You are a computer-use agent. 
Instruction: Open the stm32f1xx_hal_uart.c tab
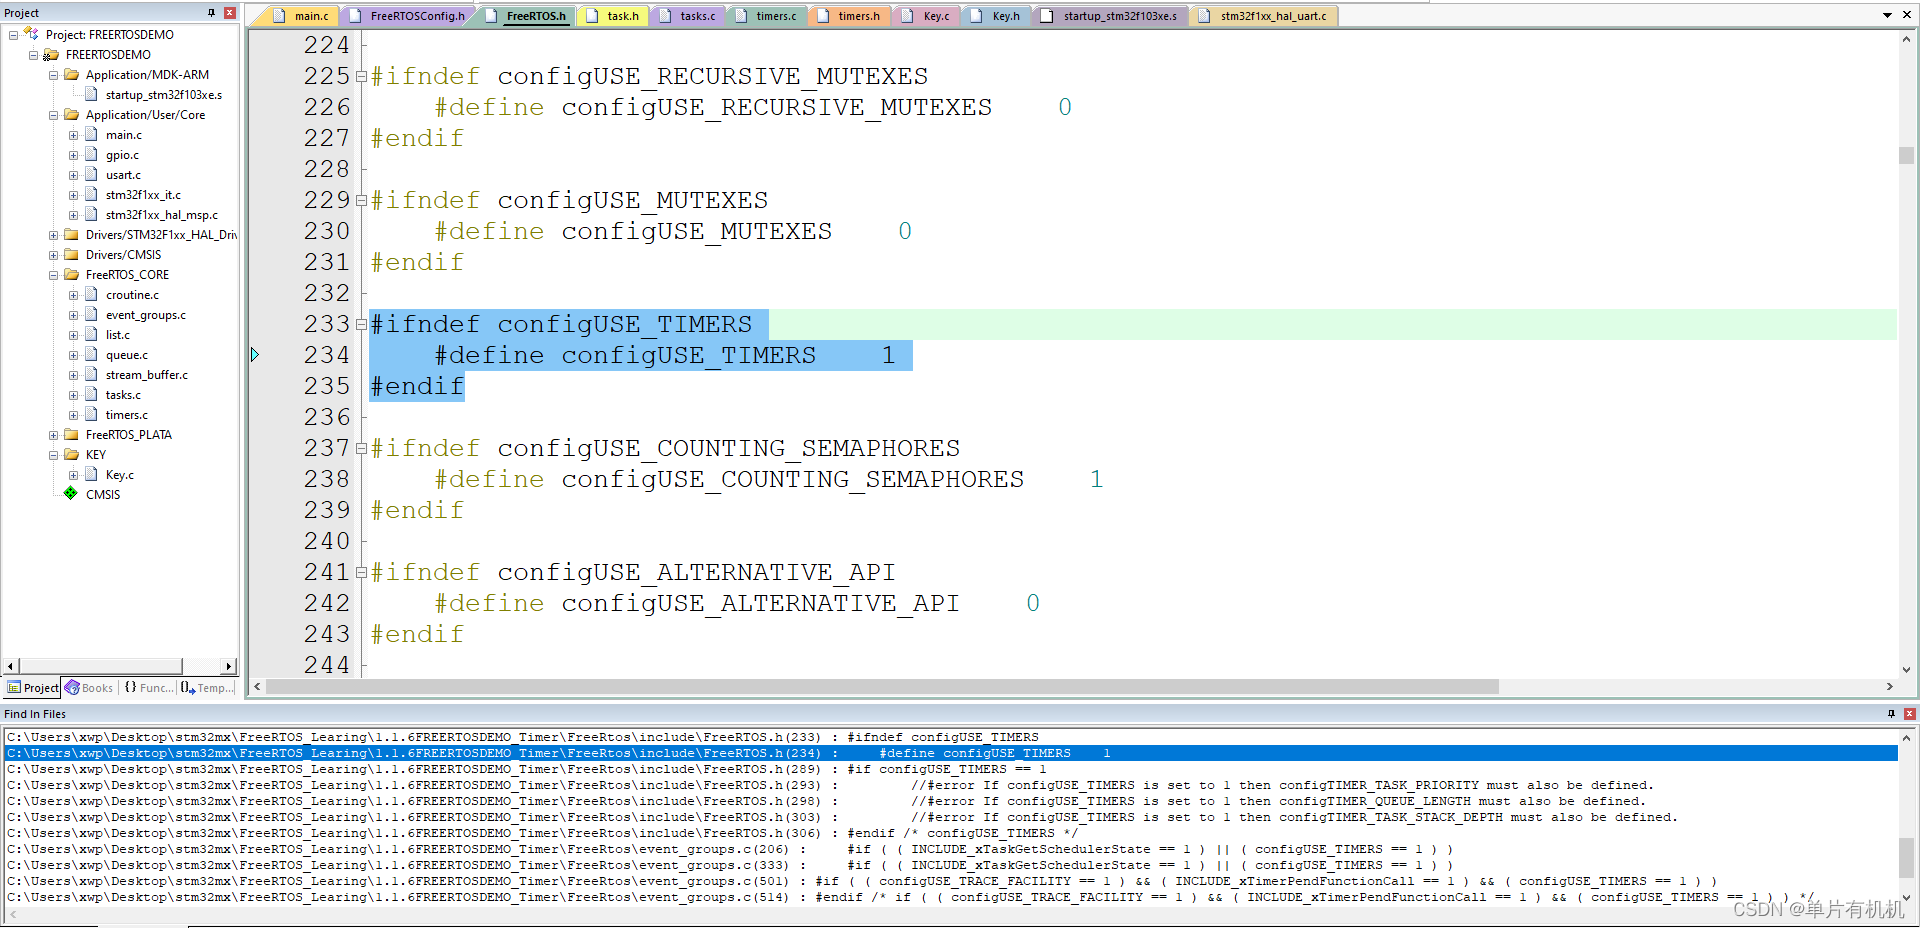pyautogui.click(x=1263, y=16)
